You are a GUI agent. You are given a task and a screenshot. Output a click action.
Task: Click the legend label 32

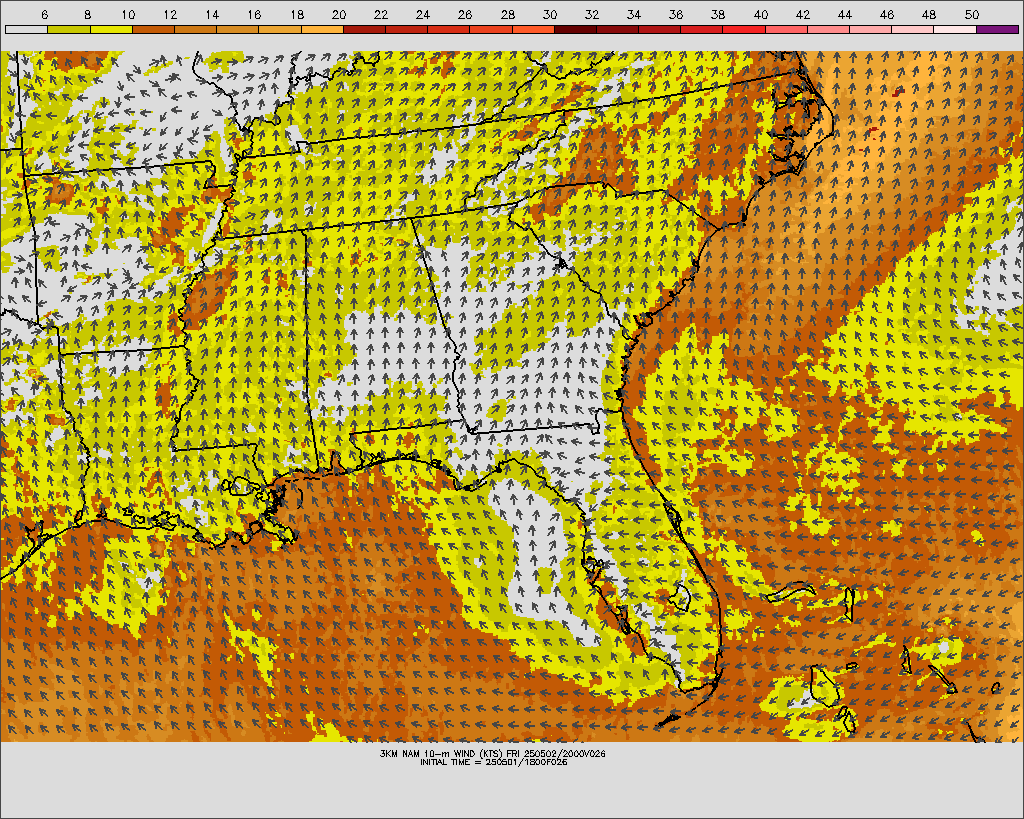pos(592,14)
